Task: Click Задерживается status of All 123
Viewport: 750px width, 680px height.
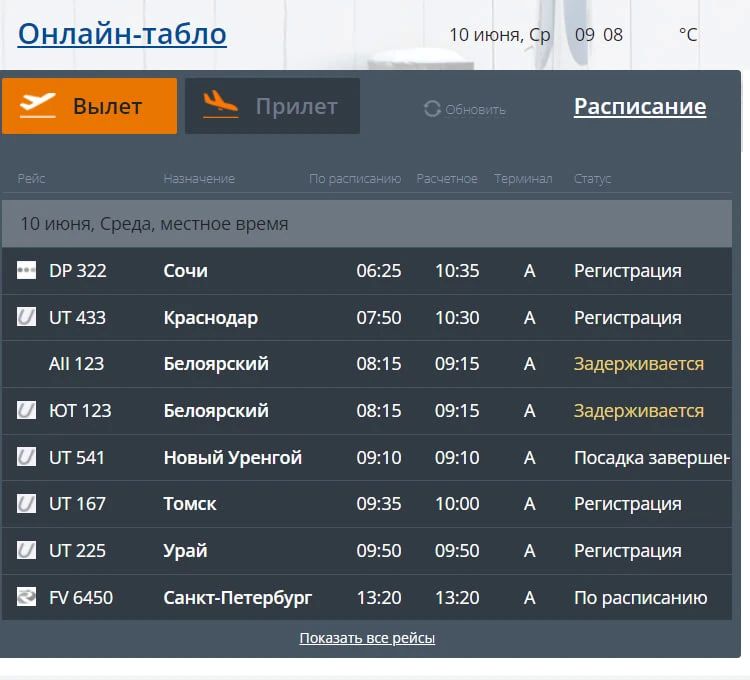Action: pyautogui.click(x=639, y=364)
